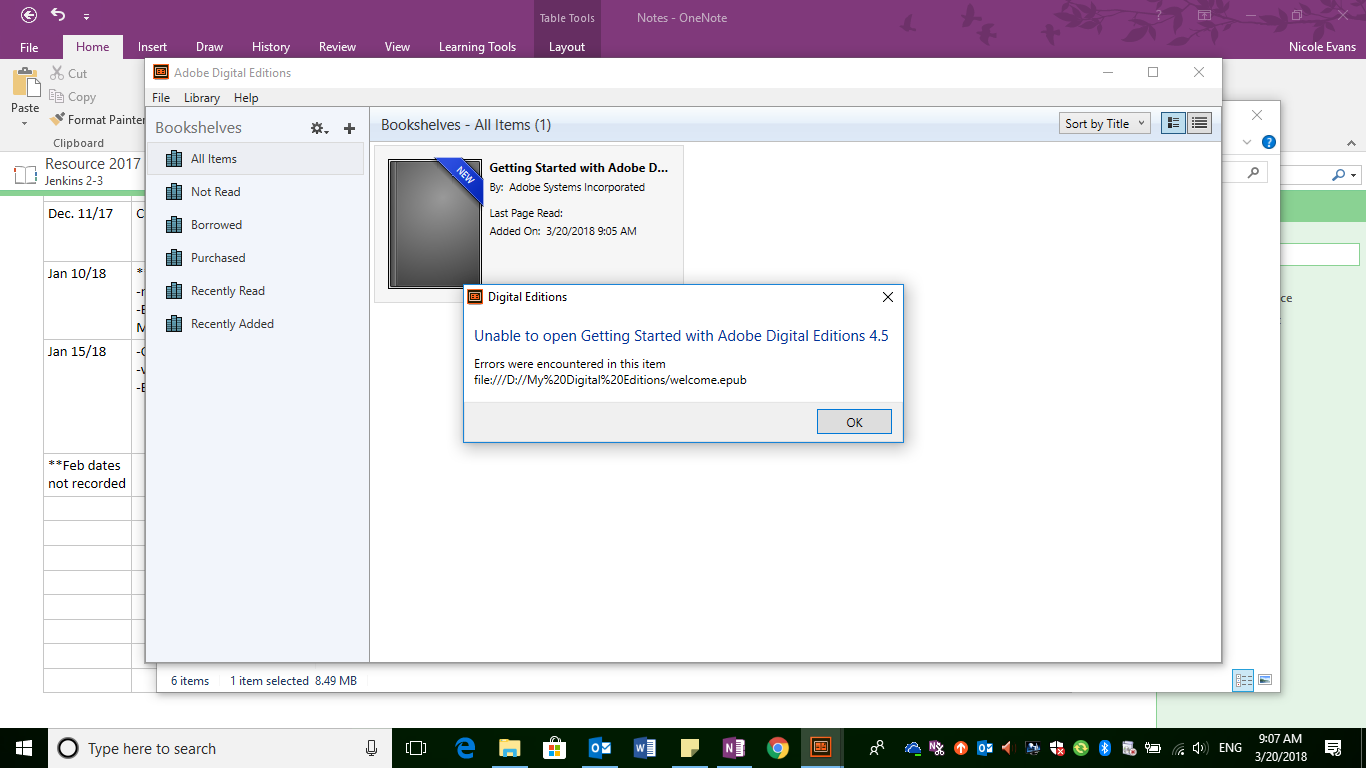Click the **Feb dates not recorded cell
Image resolution: width=1366 pixels, height=768 pixels.
[87, 474]
